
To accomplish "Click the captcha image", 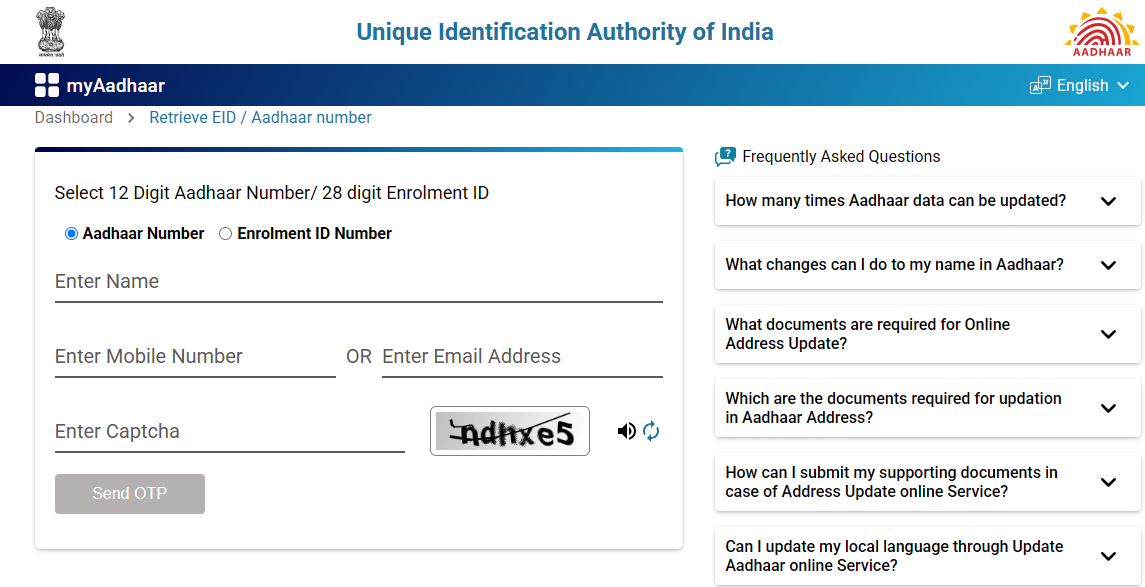I will [x=509, y=431].
